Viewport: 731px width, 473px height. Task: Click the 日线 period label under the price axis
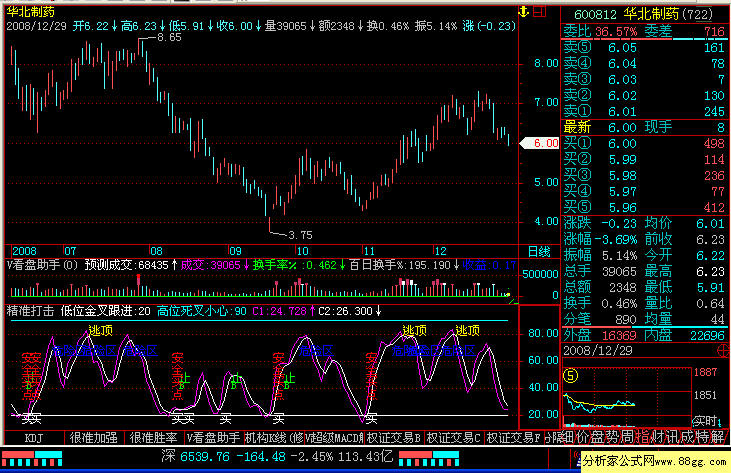[x=539, y=252]
